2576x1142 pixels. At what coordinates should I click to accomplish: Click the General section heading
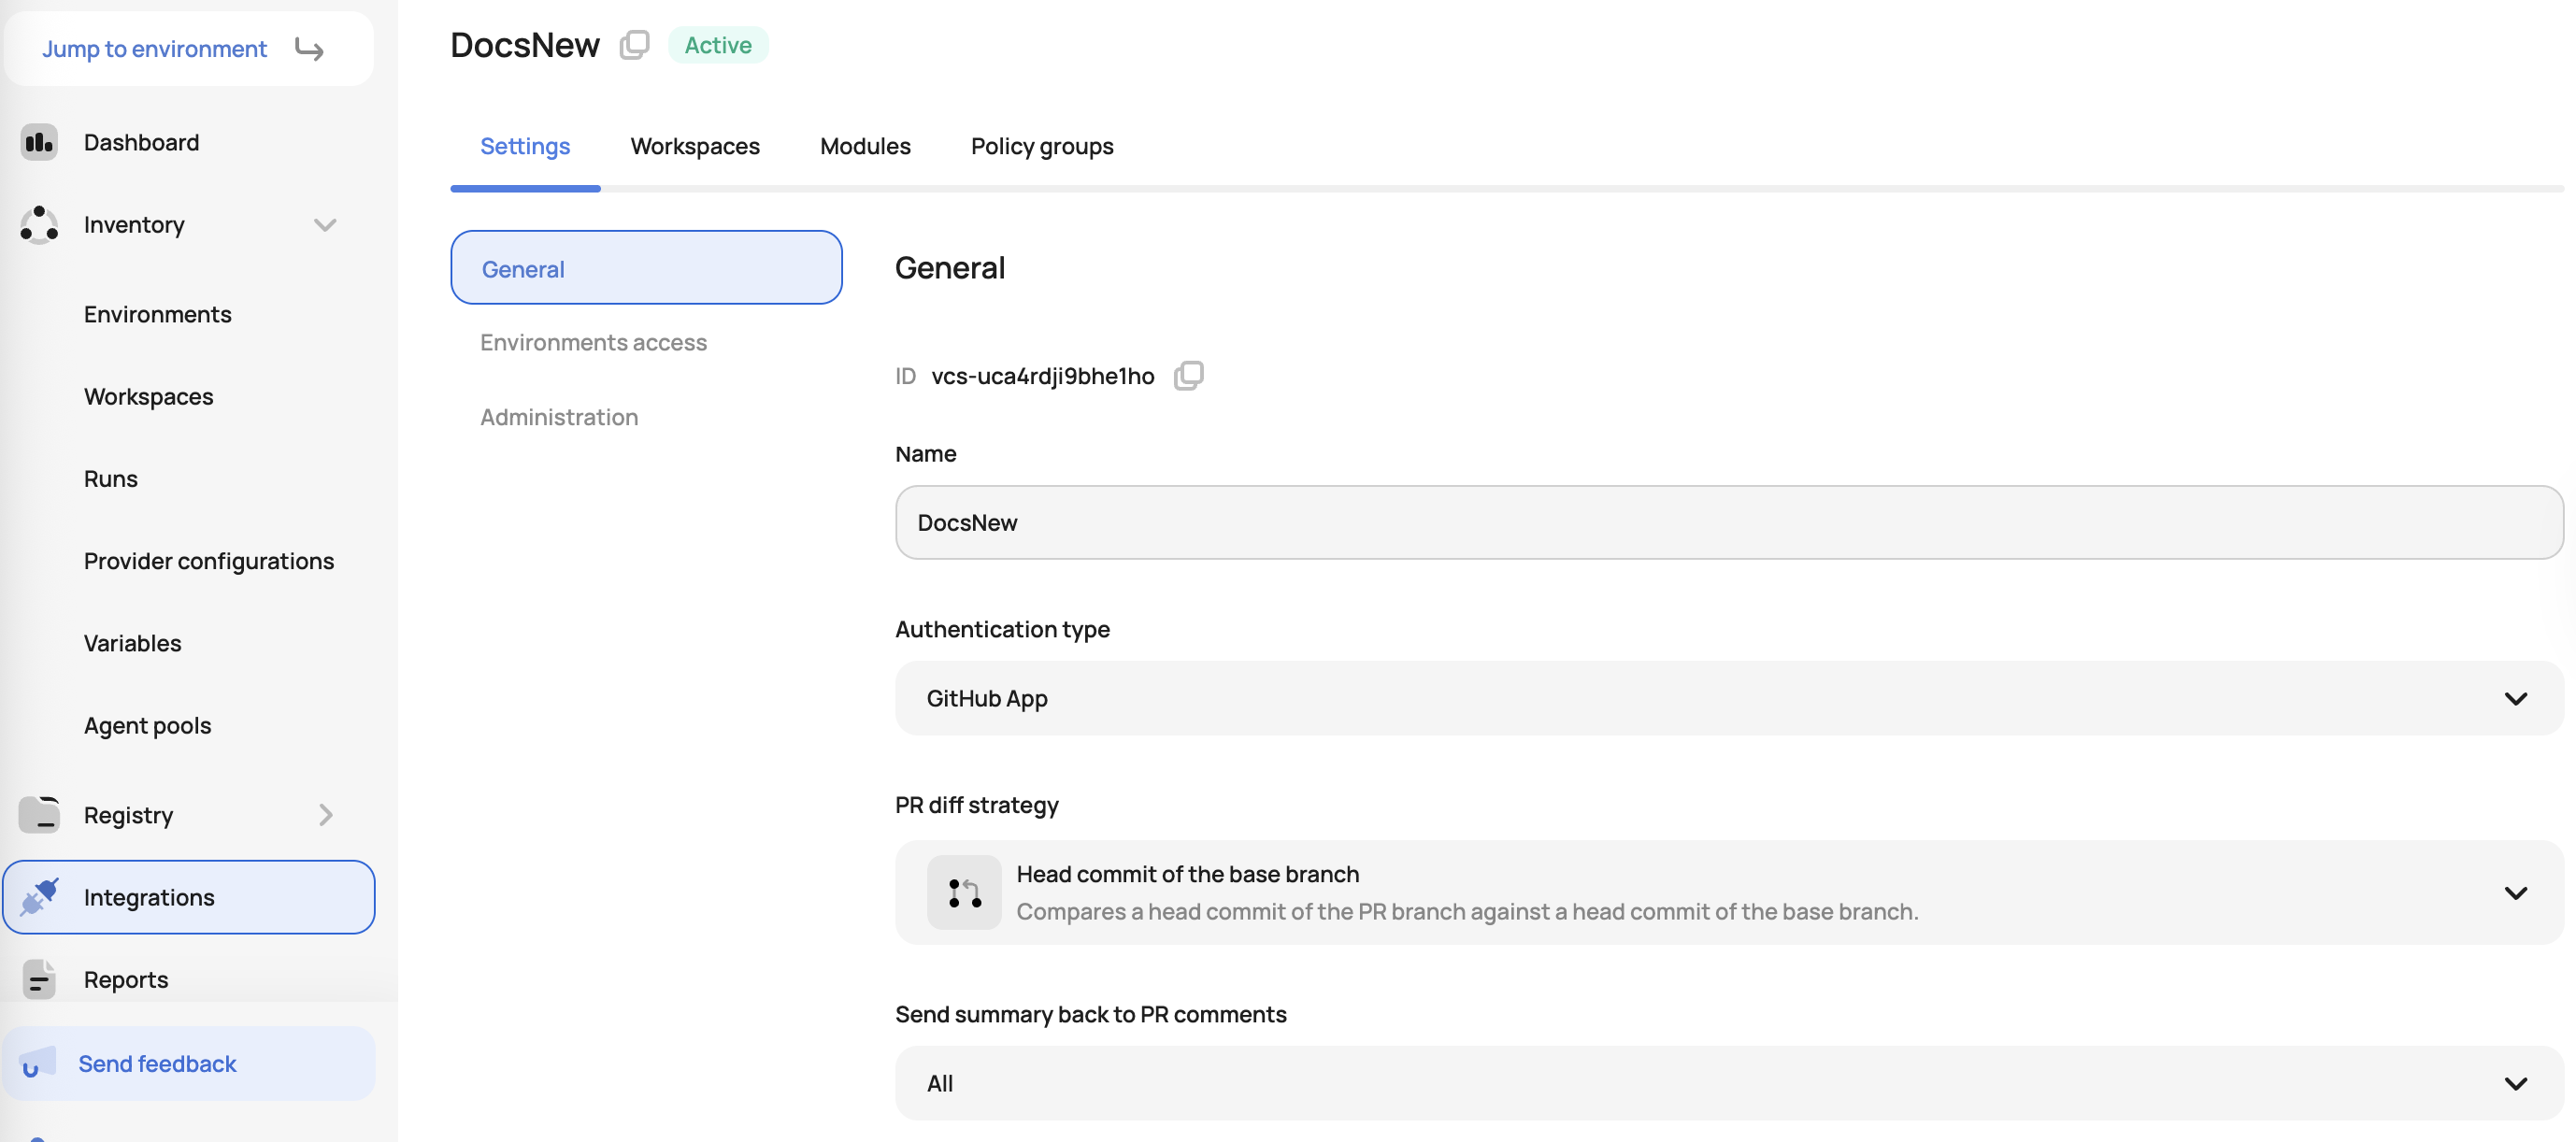click(950, 268)
